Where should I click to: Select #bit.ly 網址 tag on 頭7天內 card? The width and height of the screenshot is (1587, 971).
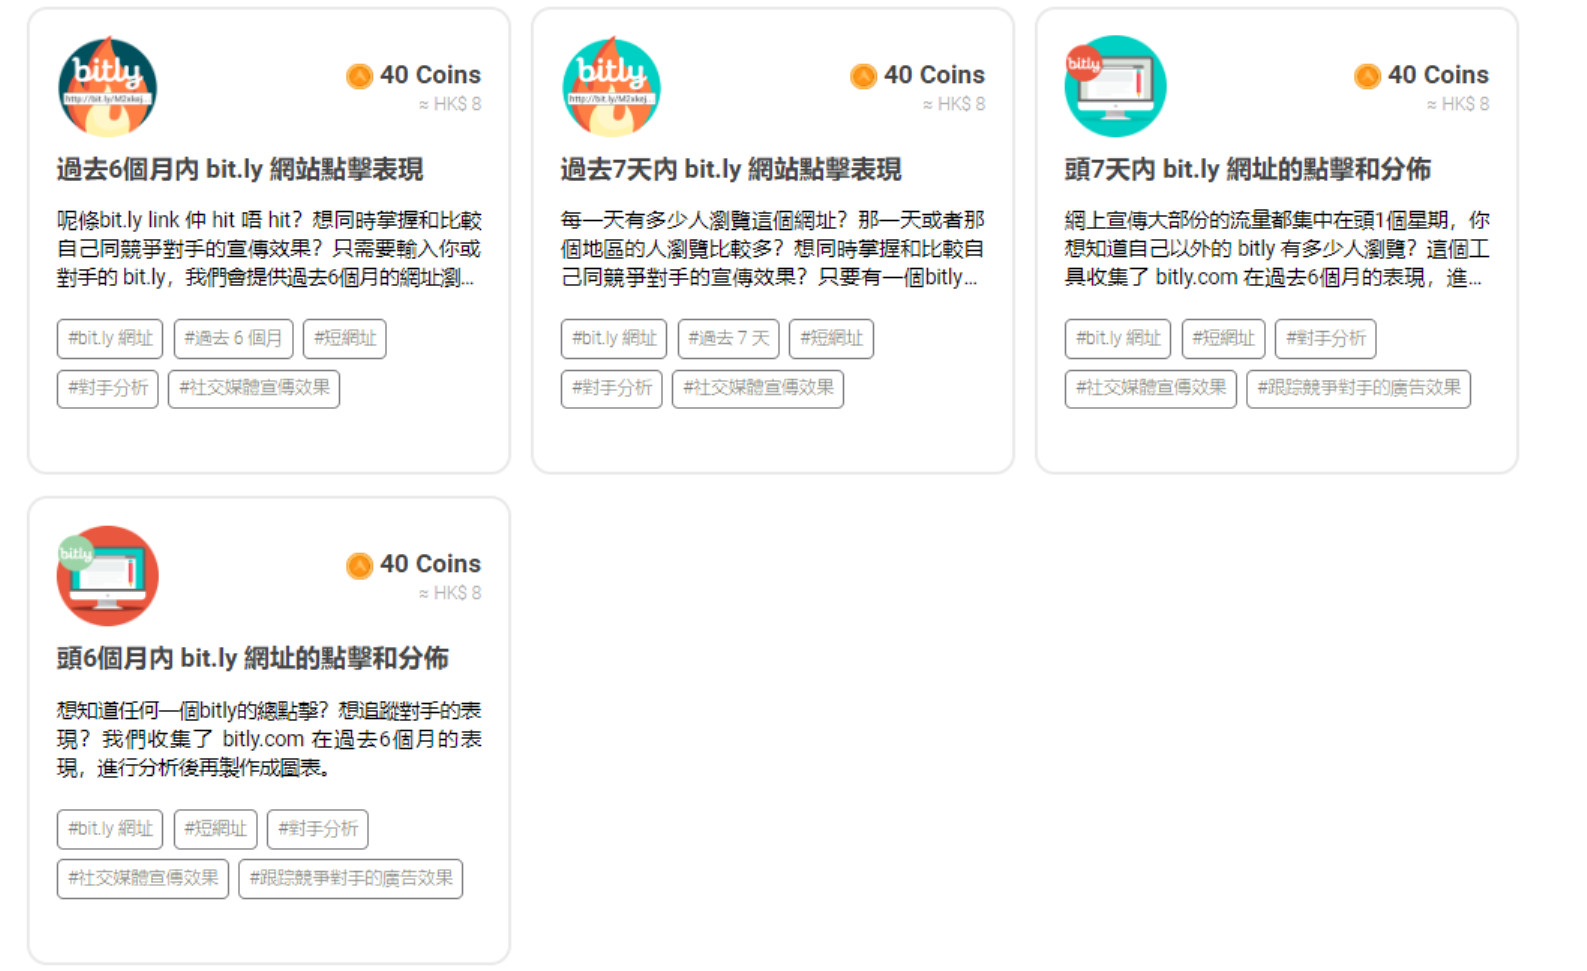[1118, 339]
